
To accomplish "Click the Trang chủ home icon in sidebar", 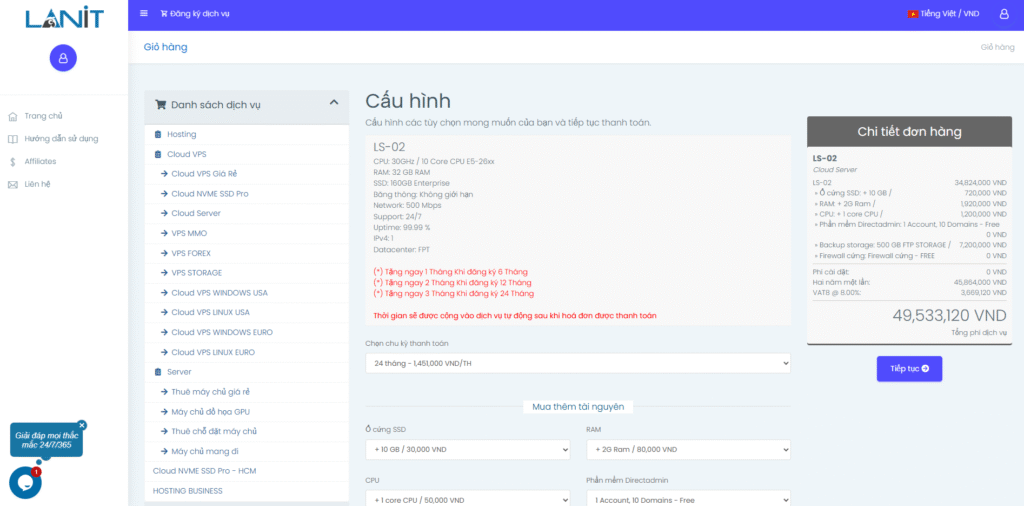I will click(13, 116).
